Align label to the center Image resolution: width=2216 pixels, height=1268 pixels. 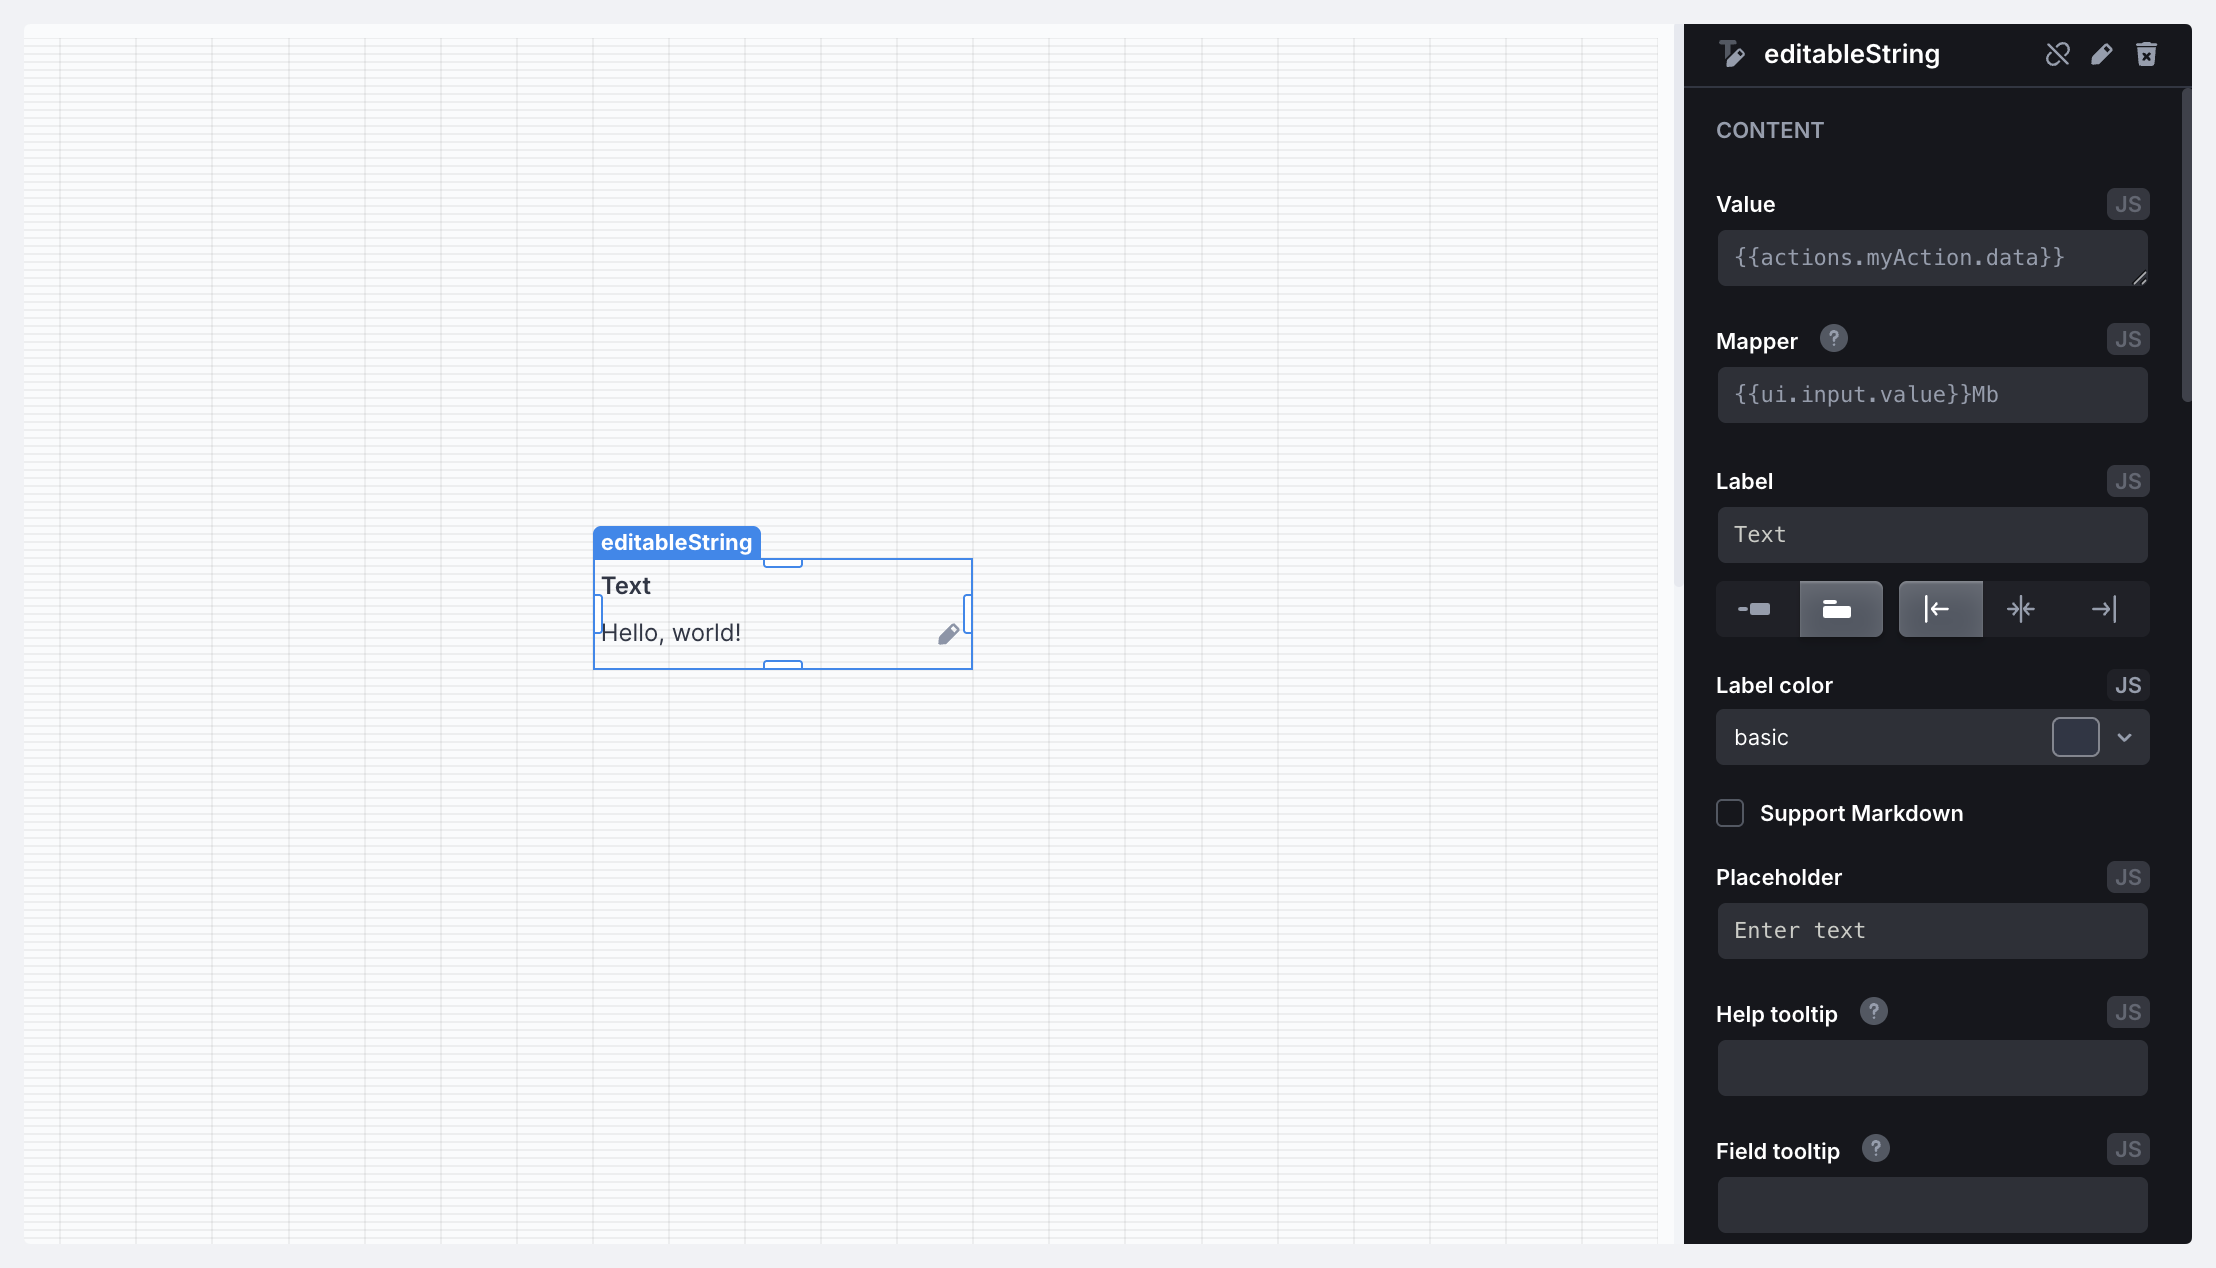pyautogui.click(x=2022, y=609)
